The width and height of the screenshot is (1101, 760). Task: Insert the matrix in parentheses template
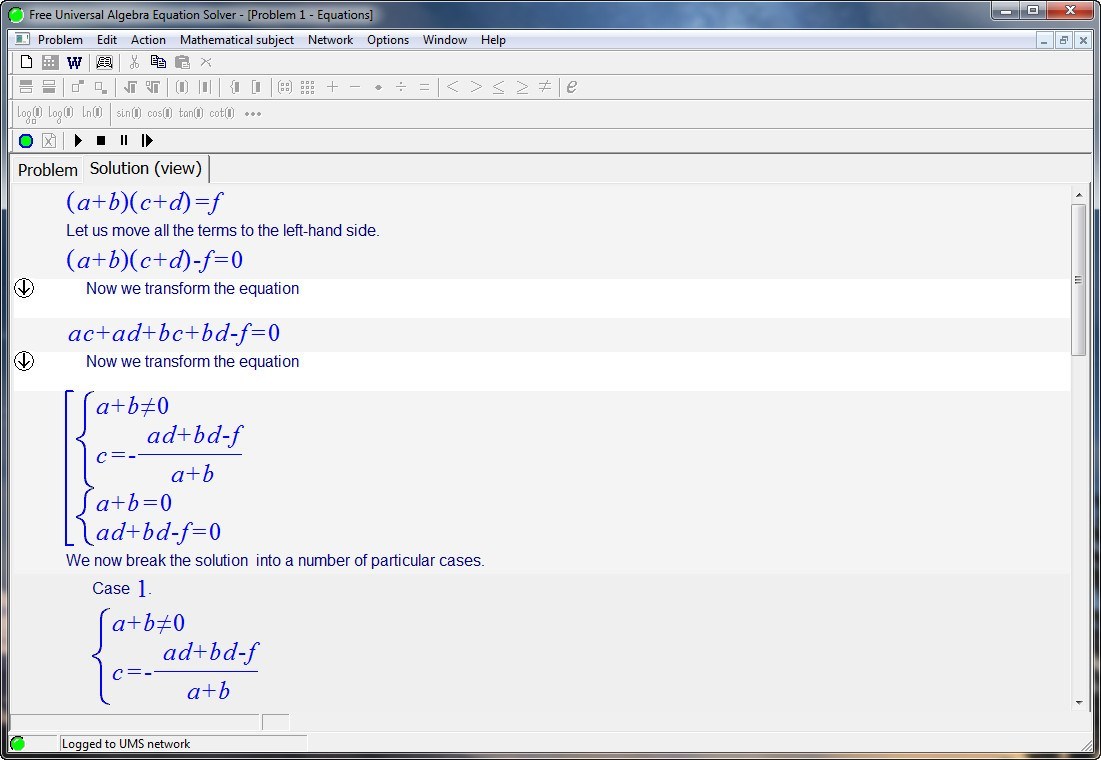click(284, 87)
